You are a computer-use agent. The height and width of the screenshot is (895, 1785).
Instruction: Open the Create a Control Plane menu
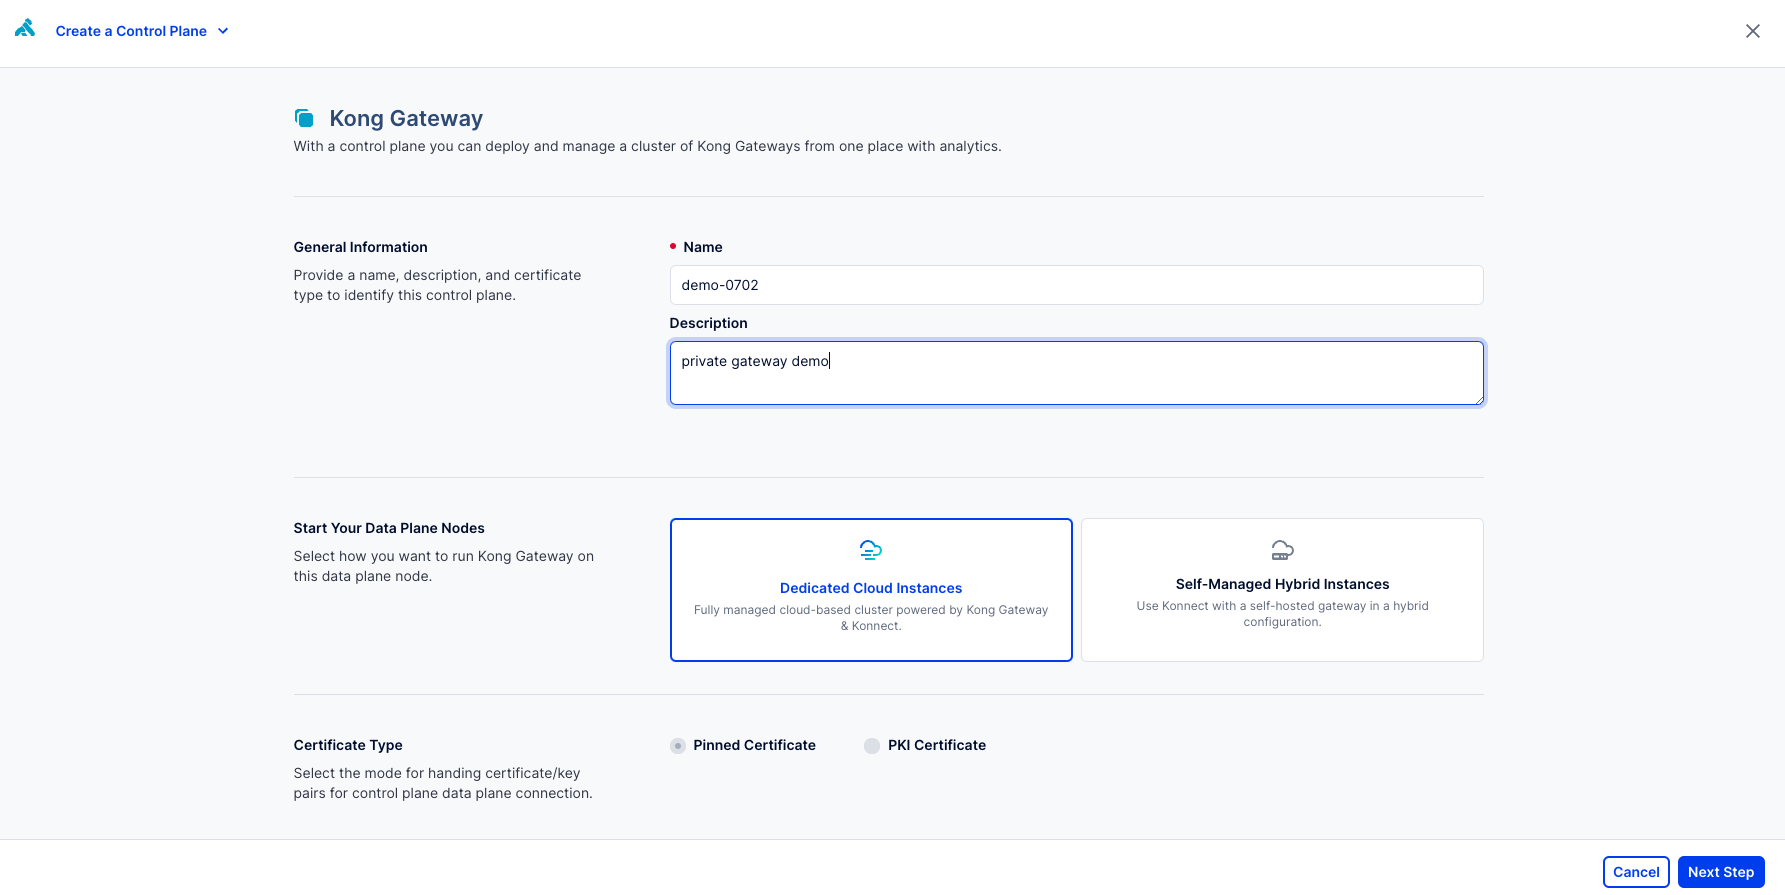click(142, 31)
